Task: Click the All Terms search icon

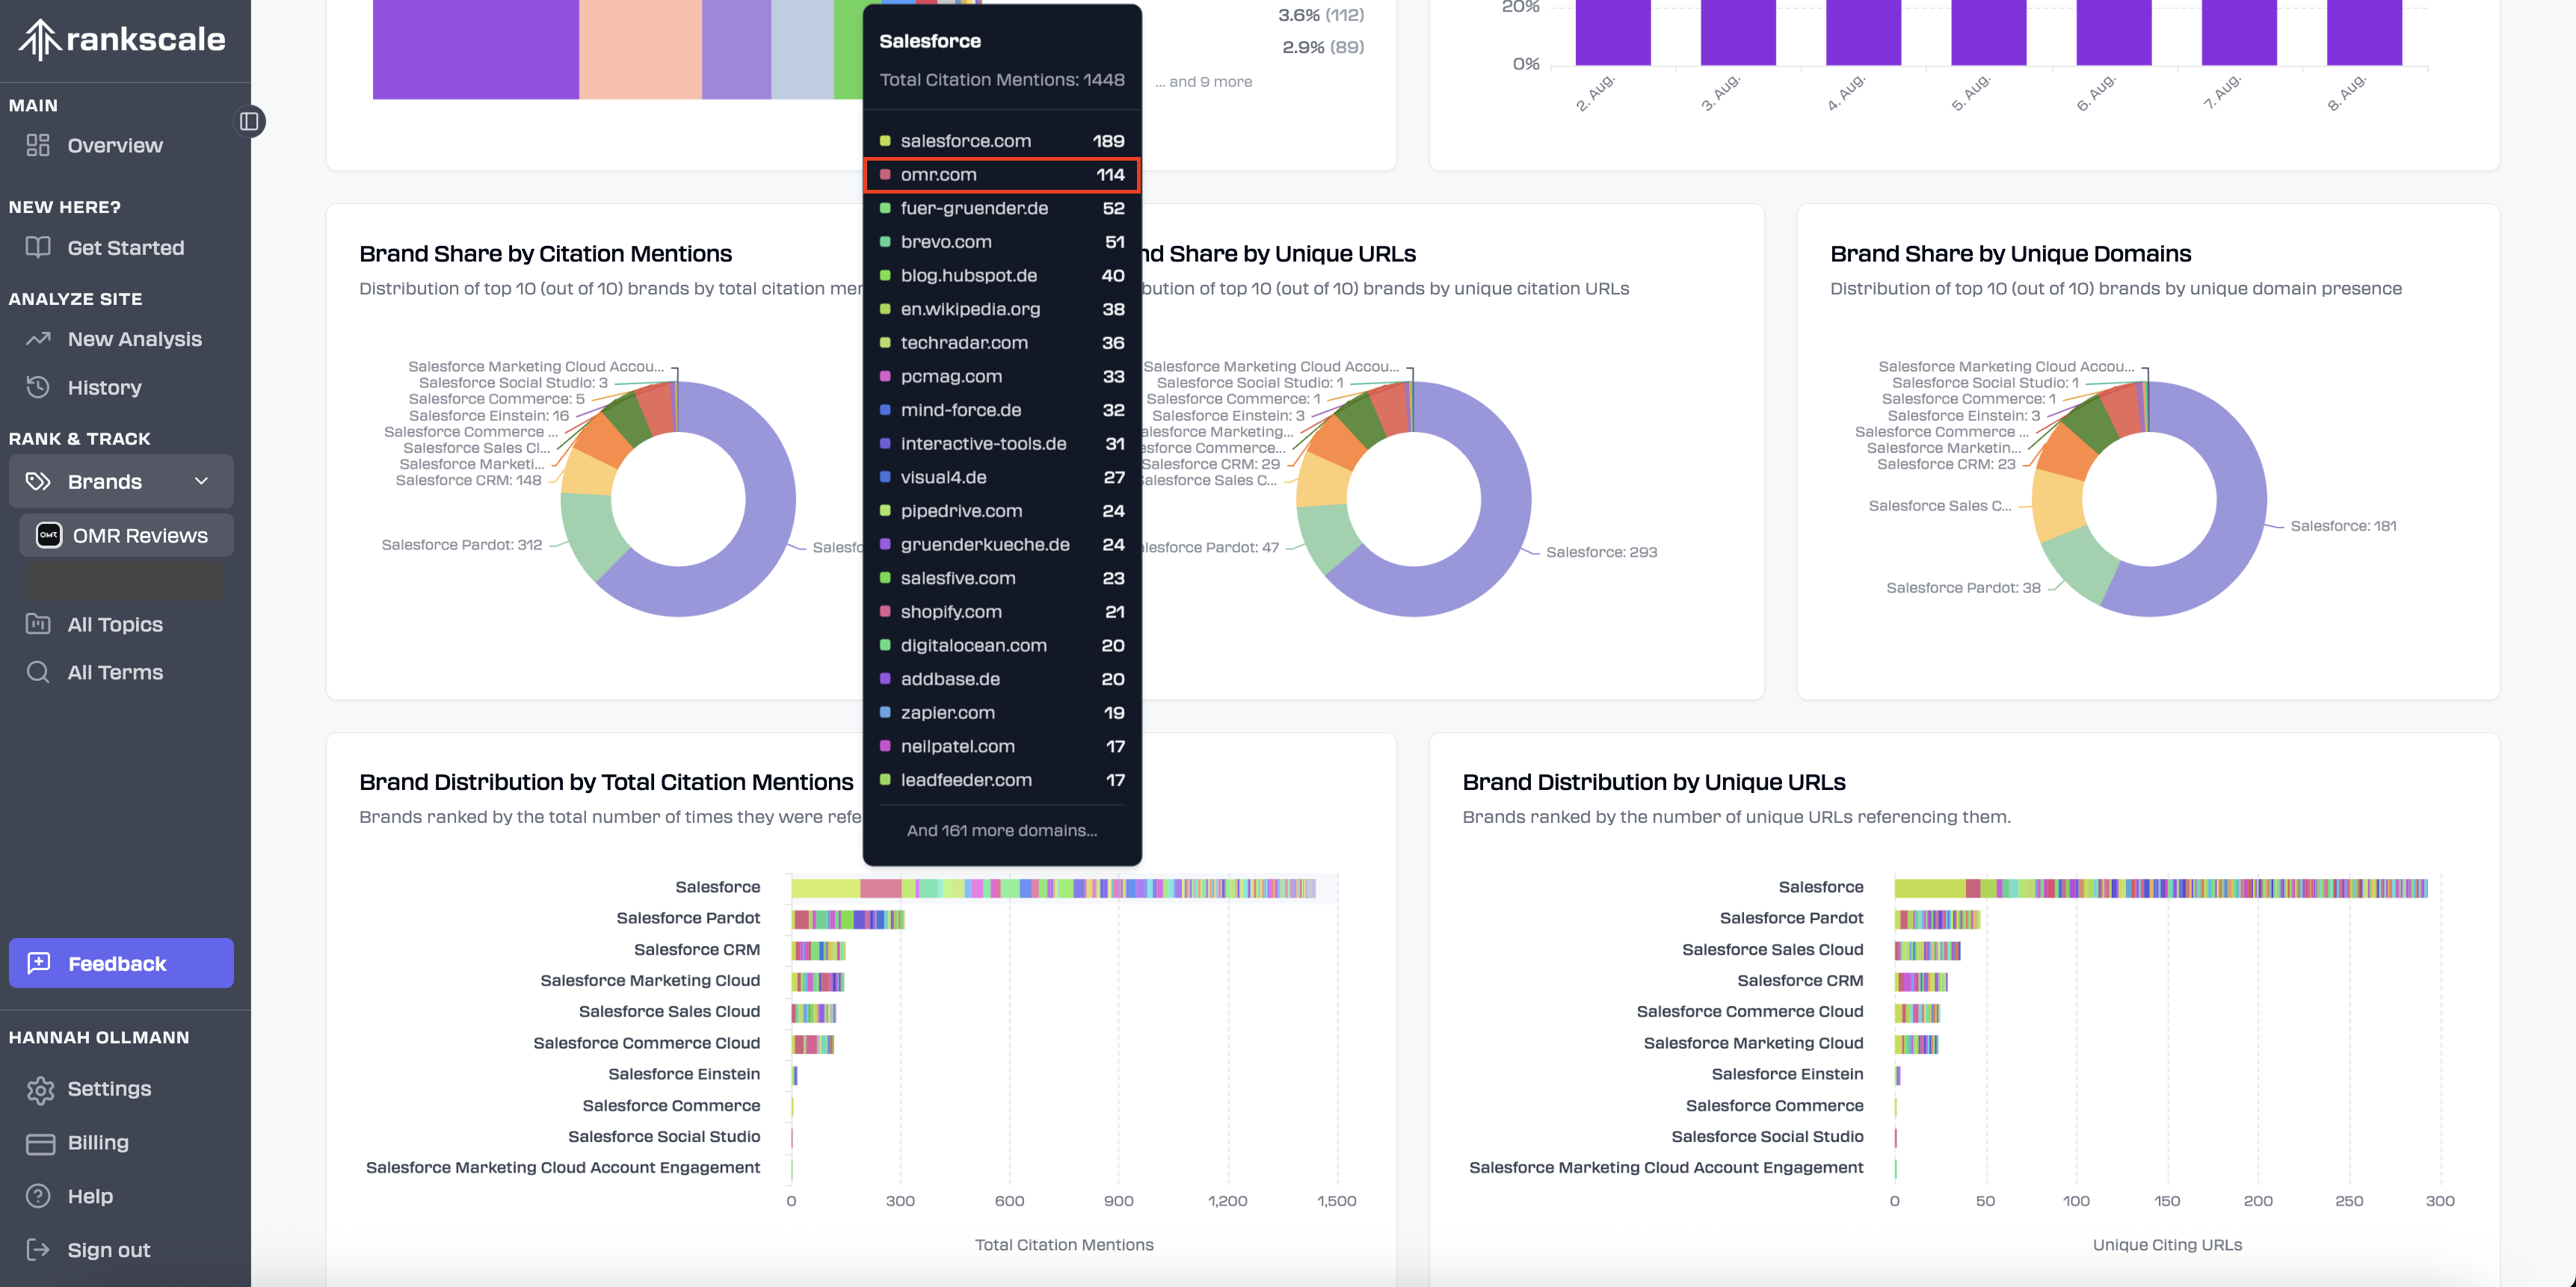Action: (x=38, y=673)
